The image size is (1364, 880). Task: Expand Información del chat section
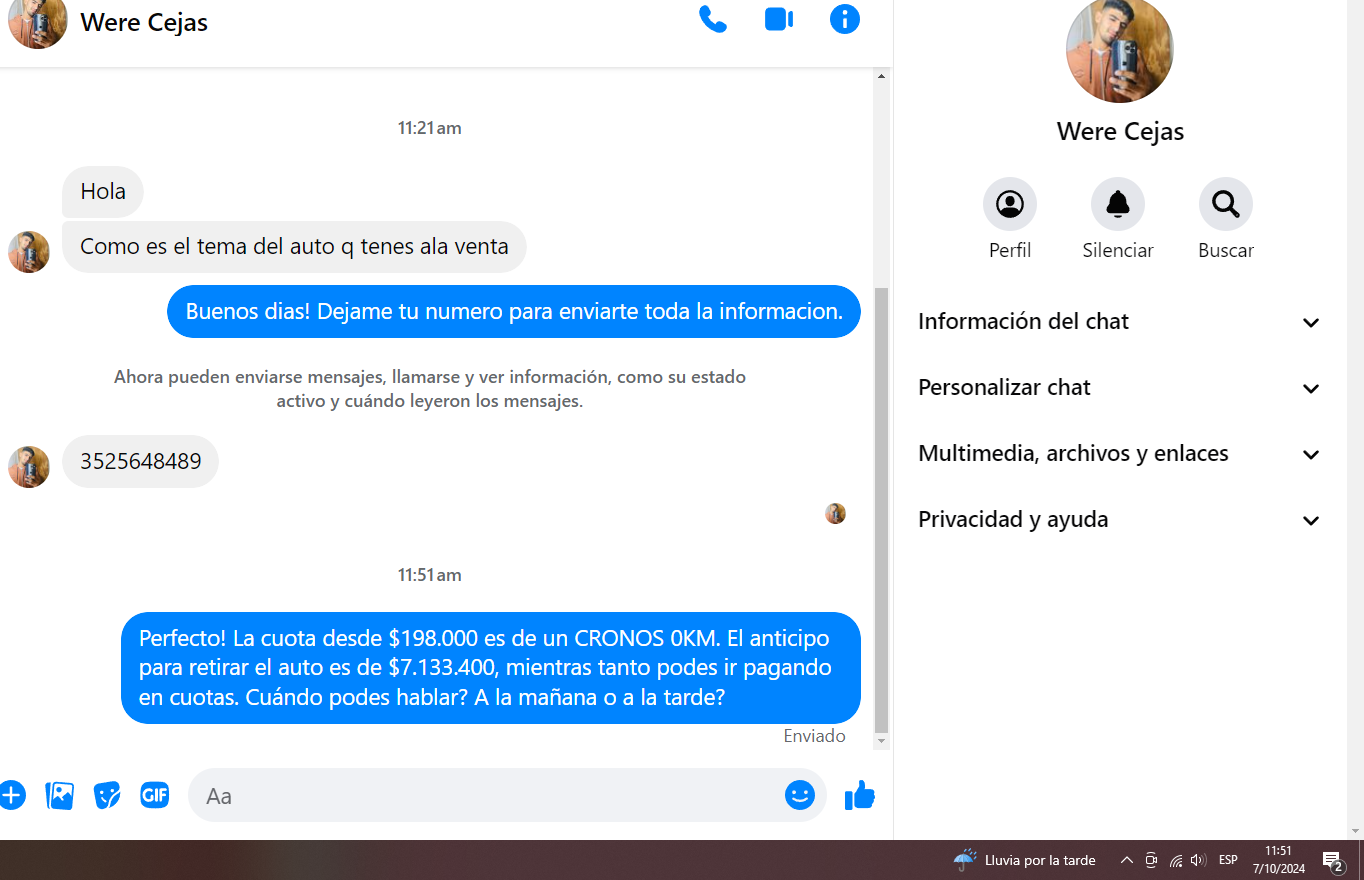tap(1119, 322)
